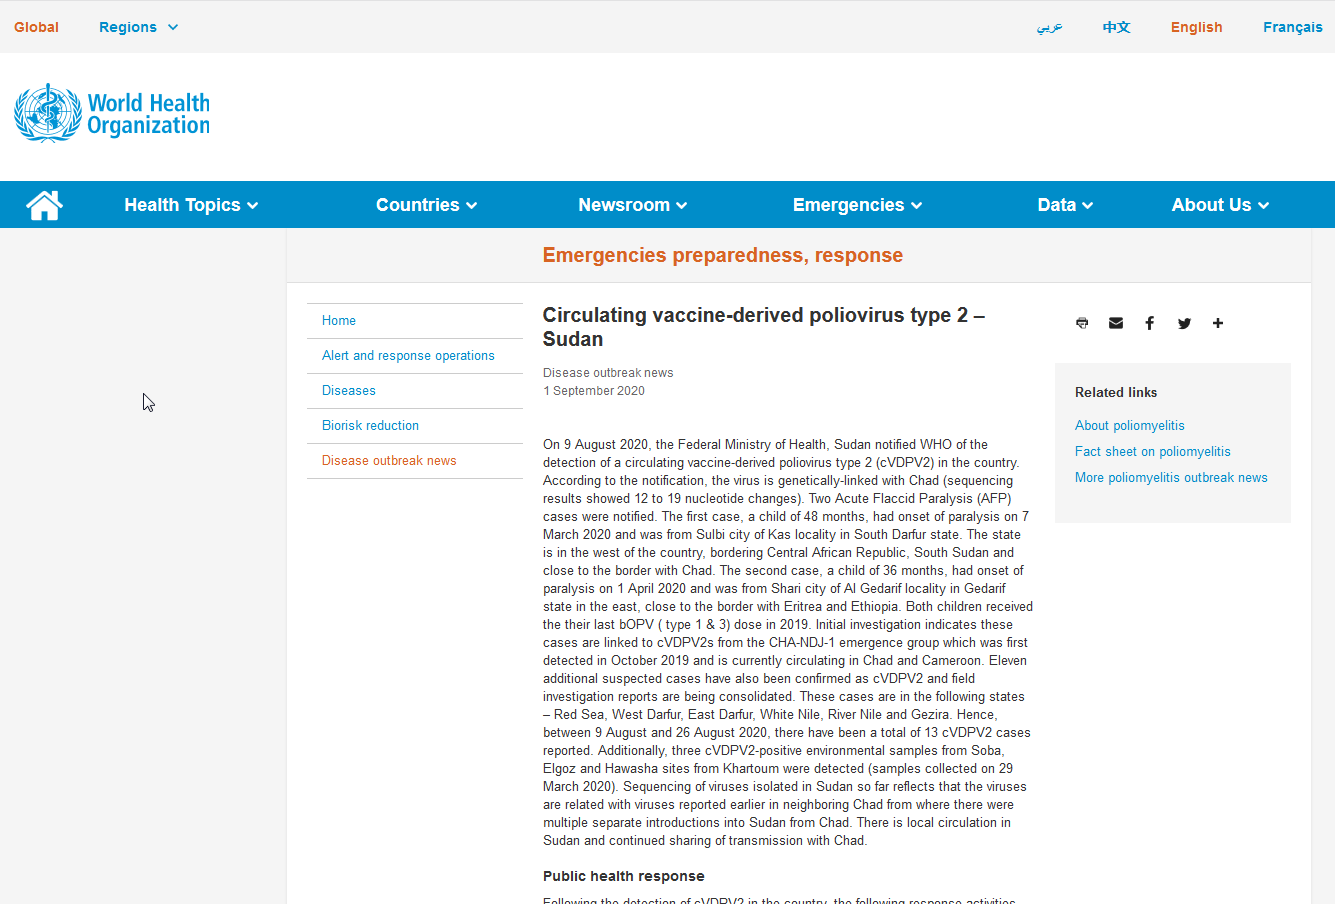The width and height of the screenshot is (1335, 904).
Task: Expand the Regions dropdown
Action: 138,27
